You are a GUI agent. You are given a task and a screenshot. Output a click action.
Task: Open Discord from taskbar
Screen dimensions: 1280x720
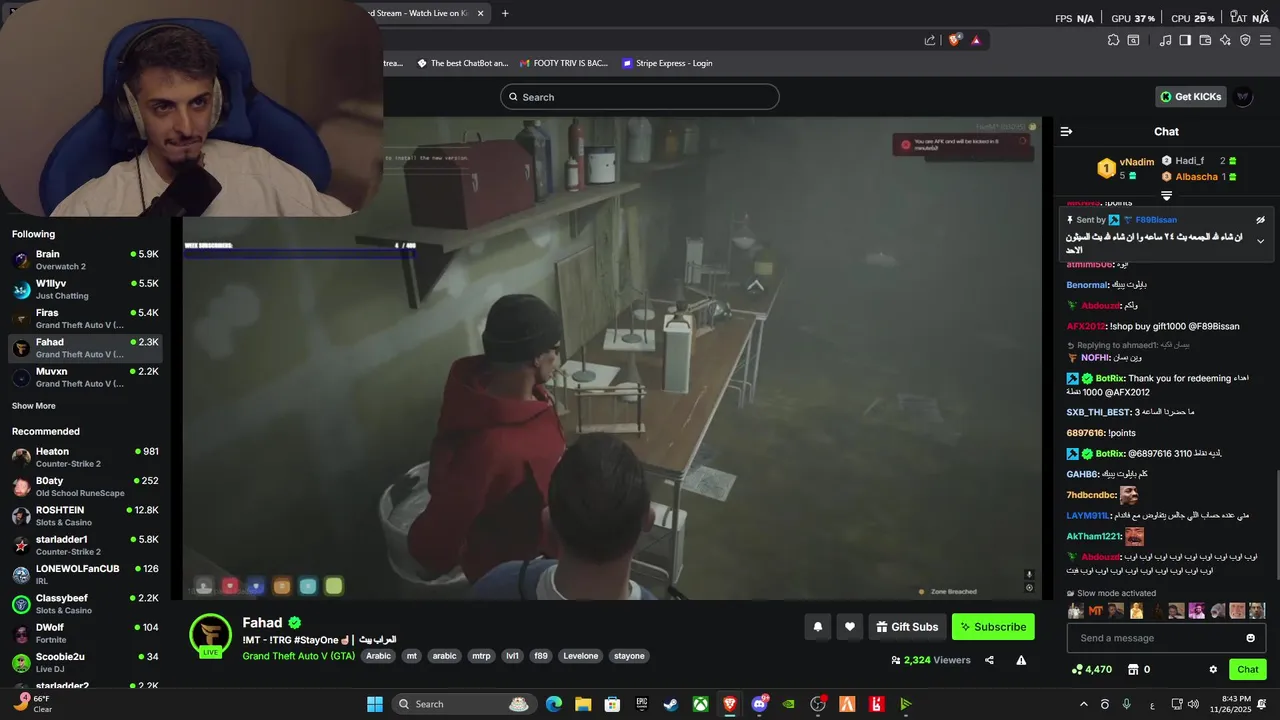click(x=759, y=704)
